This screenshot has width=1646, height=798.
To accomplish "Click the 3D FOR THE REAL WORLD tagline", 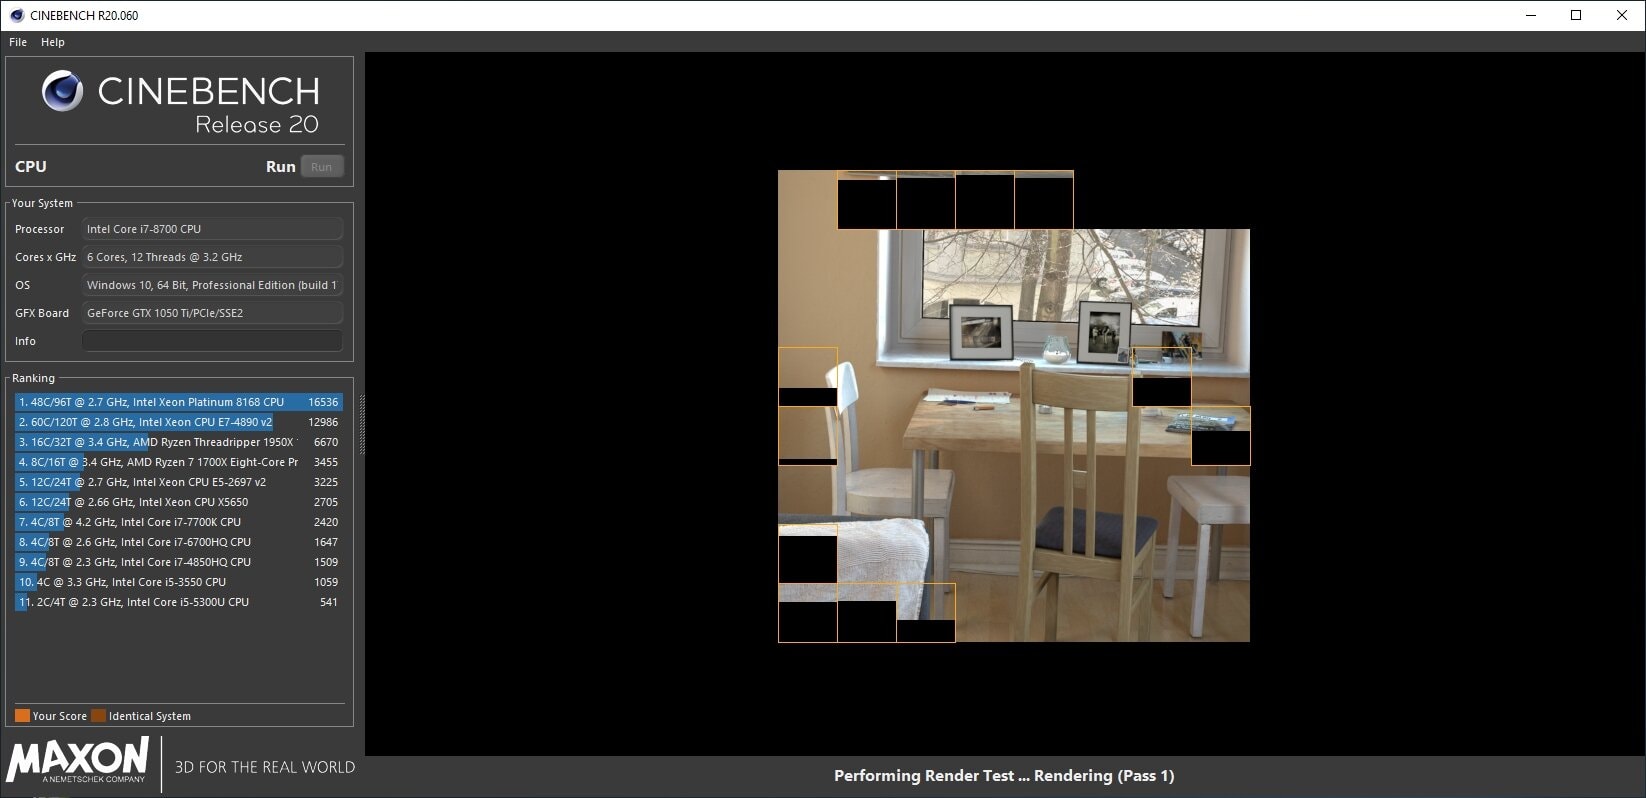I will coord(265,767).
